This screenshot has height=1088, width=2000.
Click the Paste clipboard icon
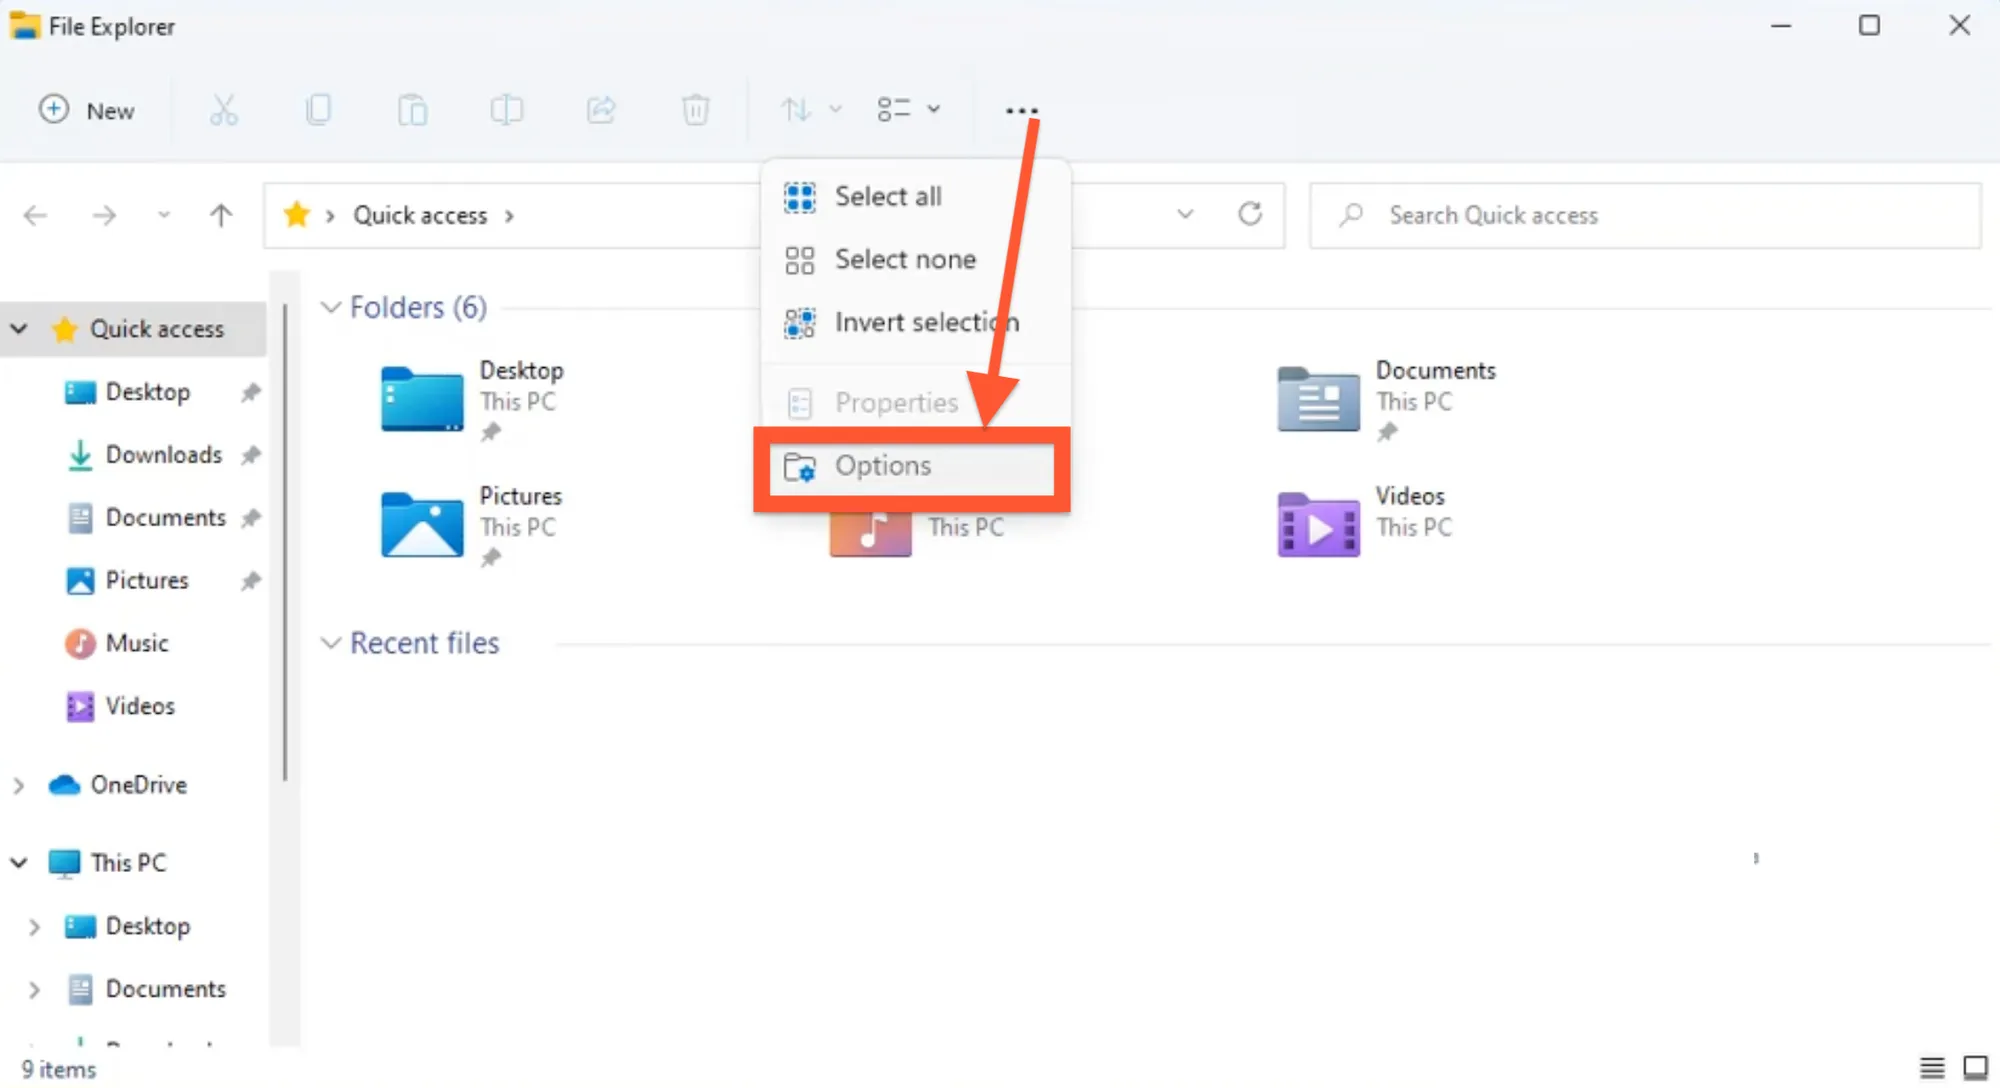click(412, 110)
